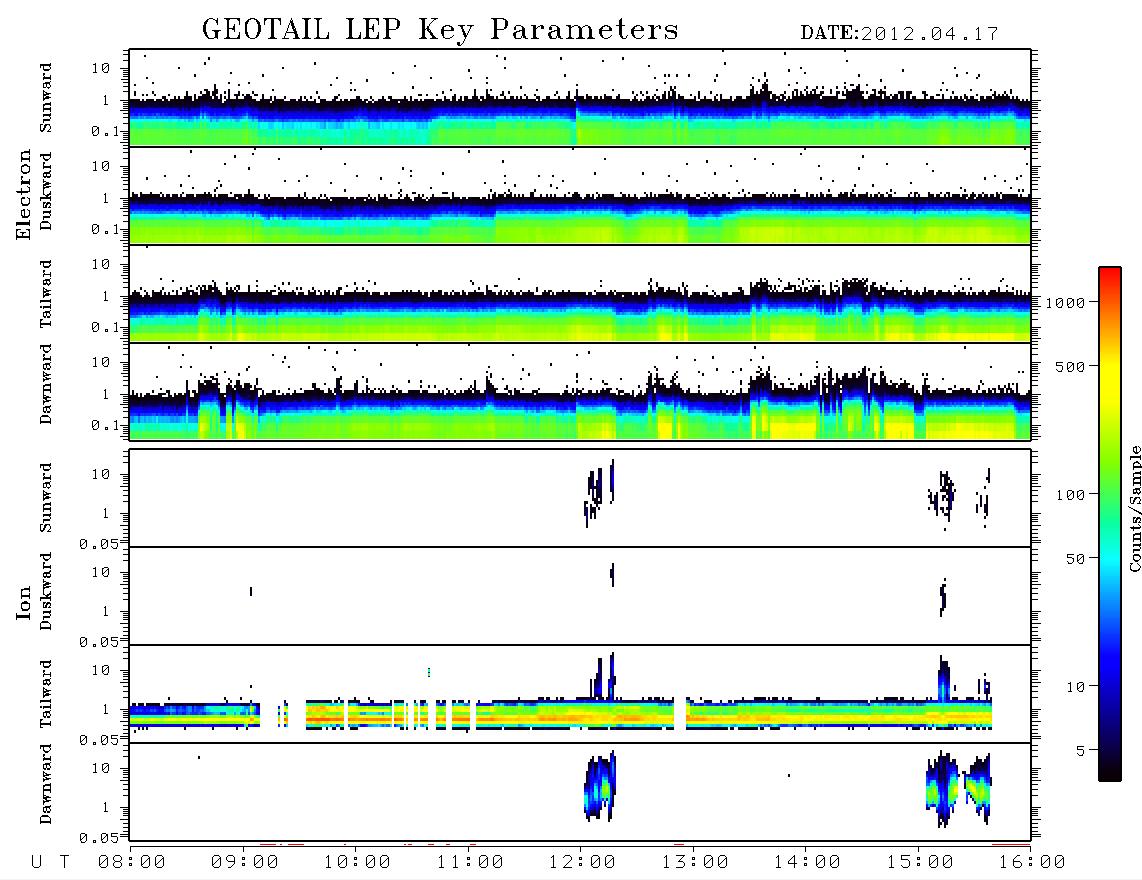The image size is (1142, 880).
Task: Click the Ion Duskward streak near 15:15
Action: point(943,597)
